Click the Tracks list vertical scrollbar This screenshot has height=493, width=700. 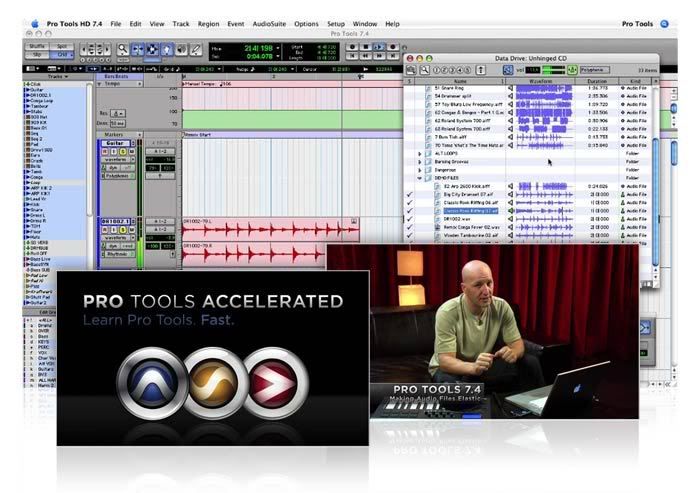pyautogui.click(x=90, y=150)
